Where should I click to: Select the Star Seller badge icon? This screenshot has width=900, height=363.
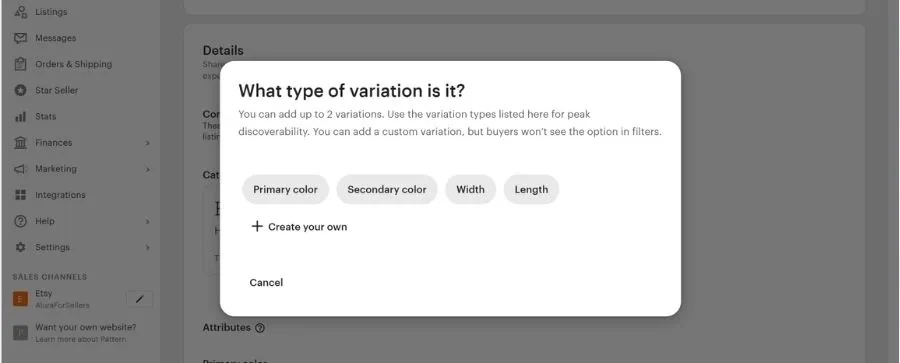21,90
